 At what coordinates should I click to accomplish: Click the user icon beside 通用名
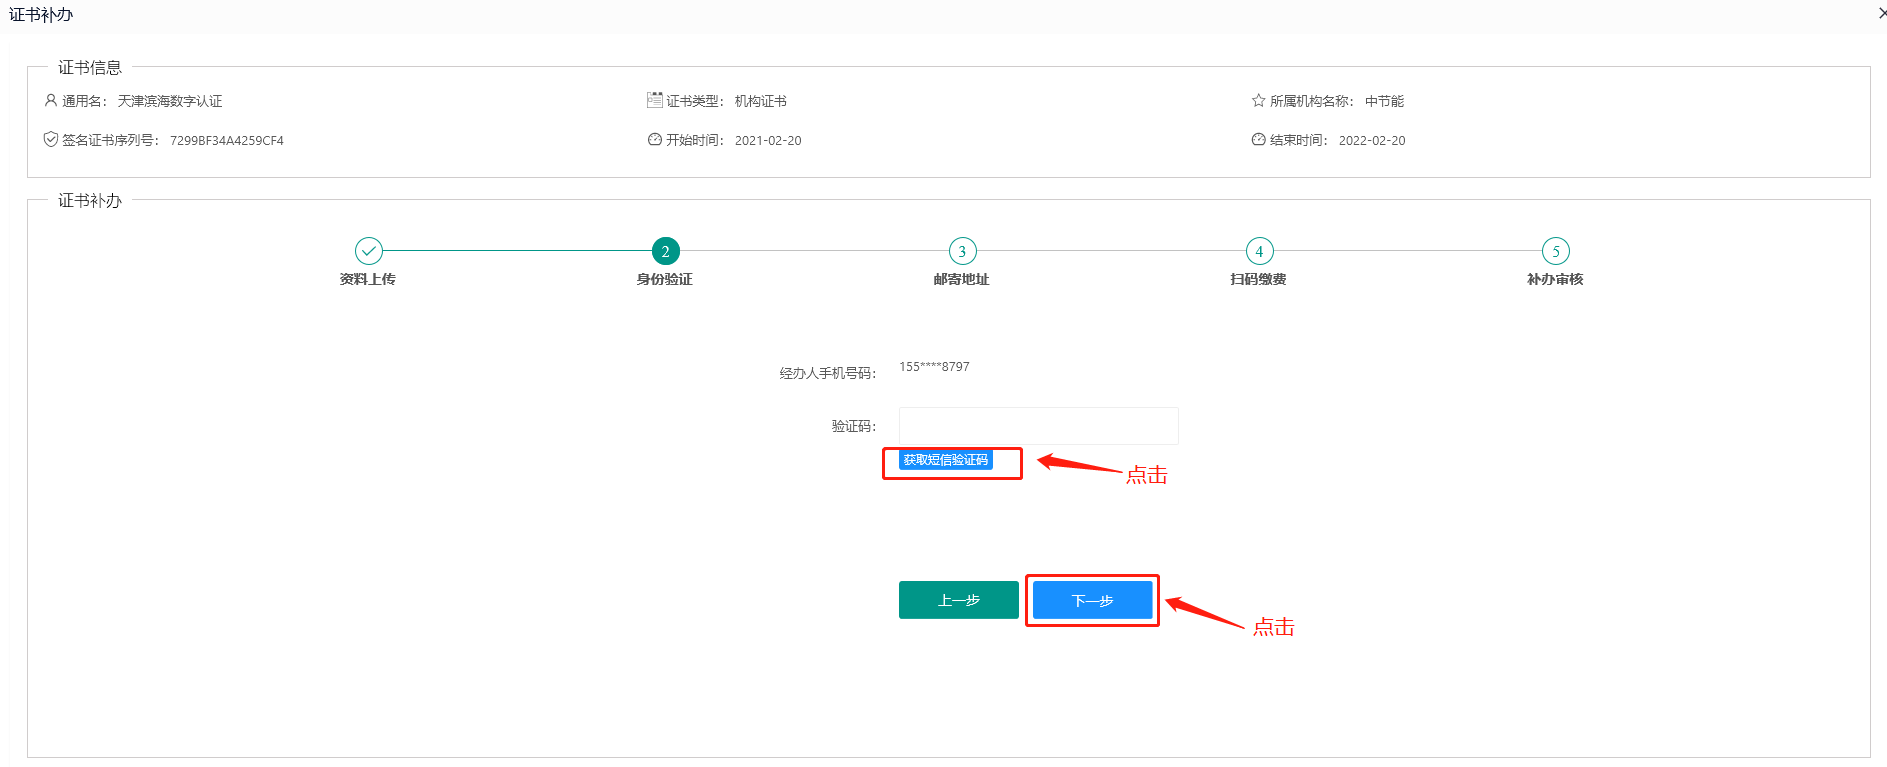(x=51, y=101)
